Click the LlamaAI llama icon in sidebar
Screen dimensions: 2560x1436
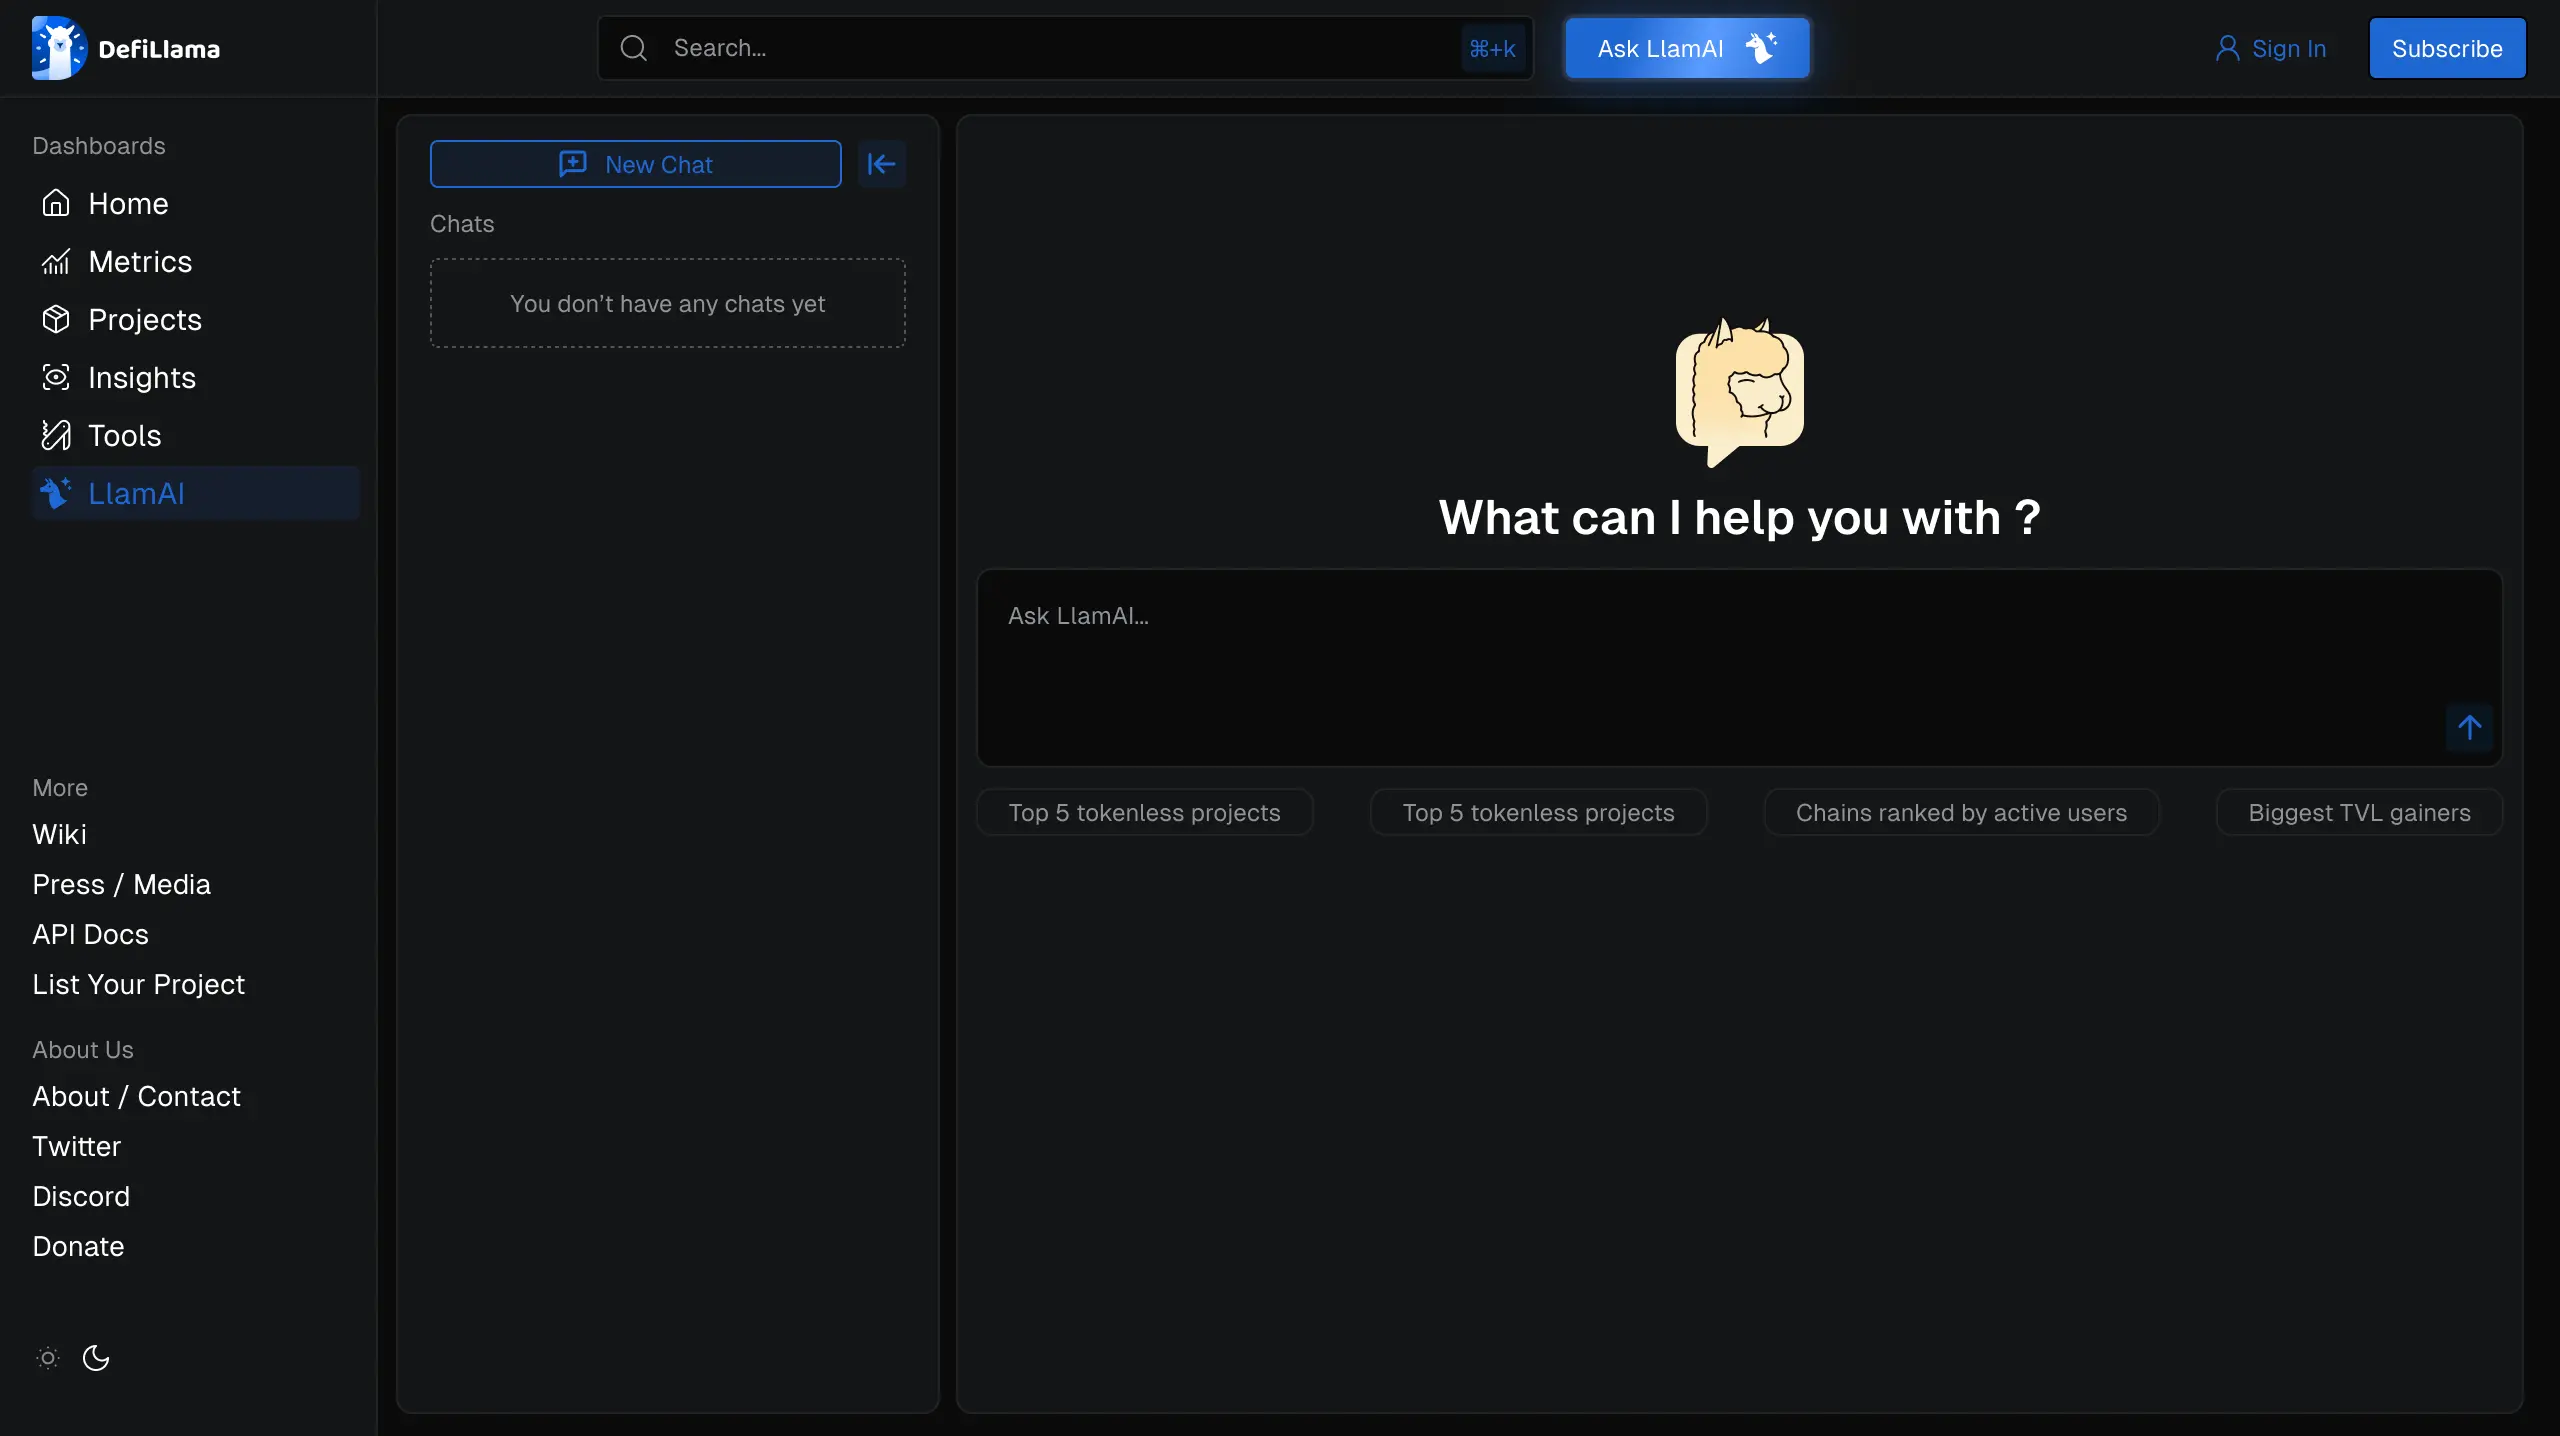coord(56,493)
